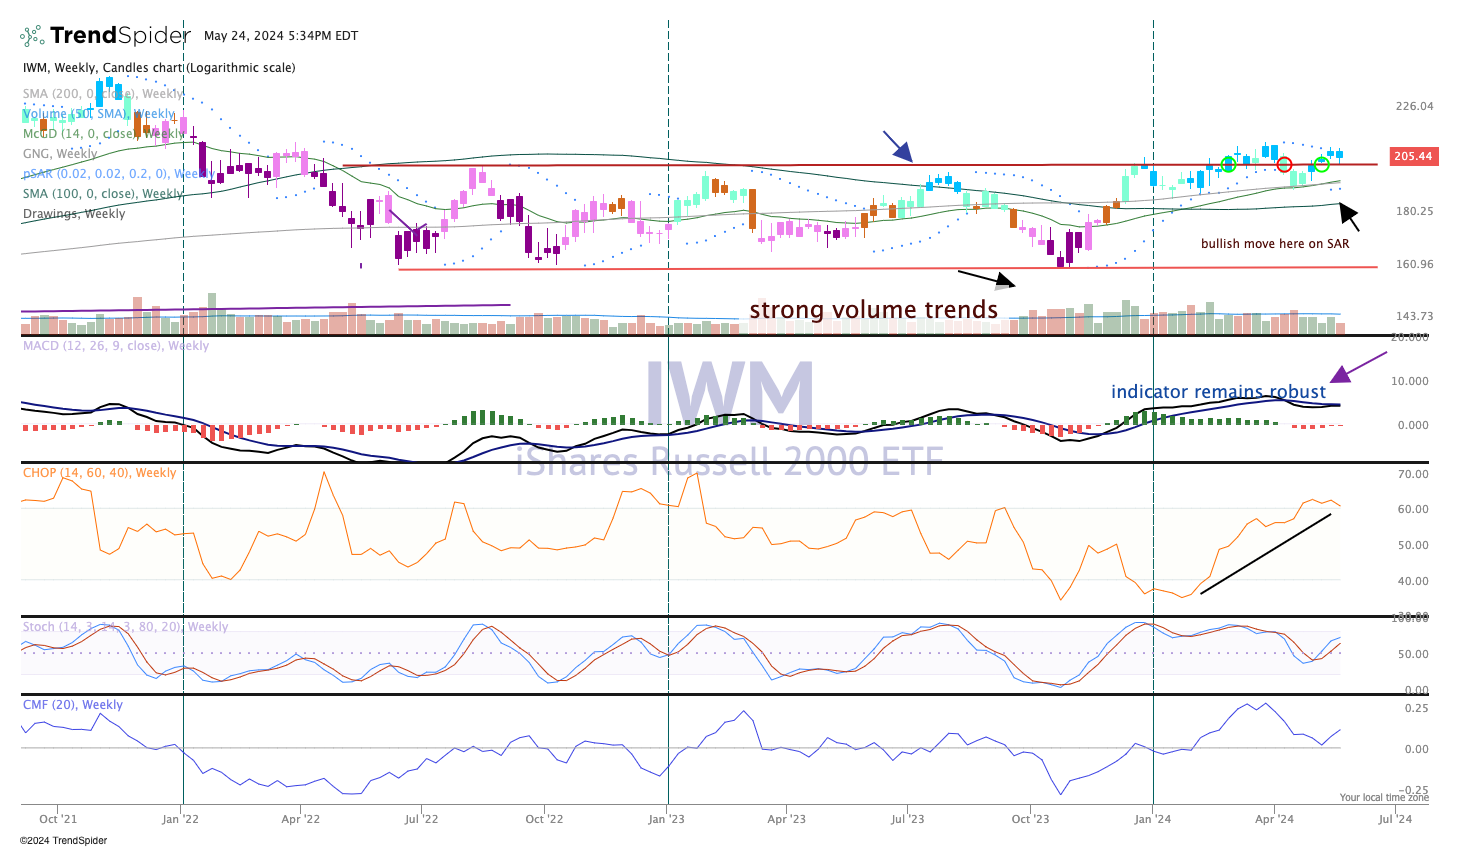Click the 226.04 price axis value
The height and width of the screenshot is (850, 1459).
pyautogui.click(x=1414, y=106)
